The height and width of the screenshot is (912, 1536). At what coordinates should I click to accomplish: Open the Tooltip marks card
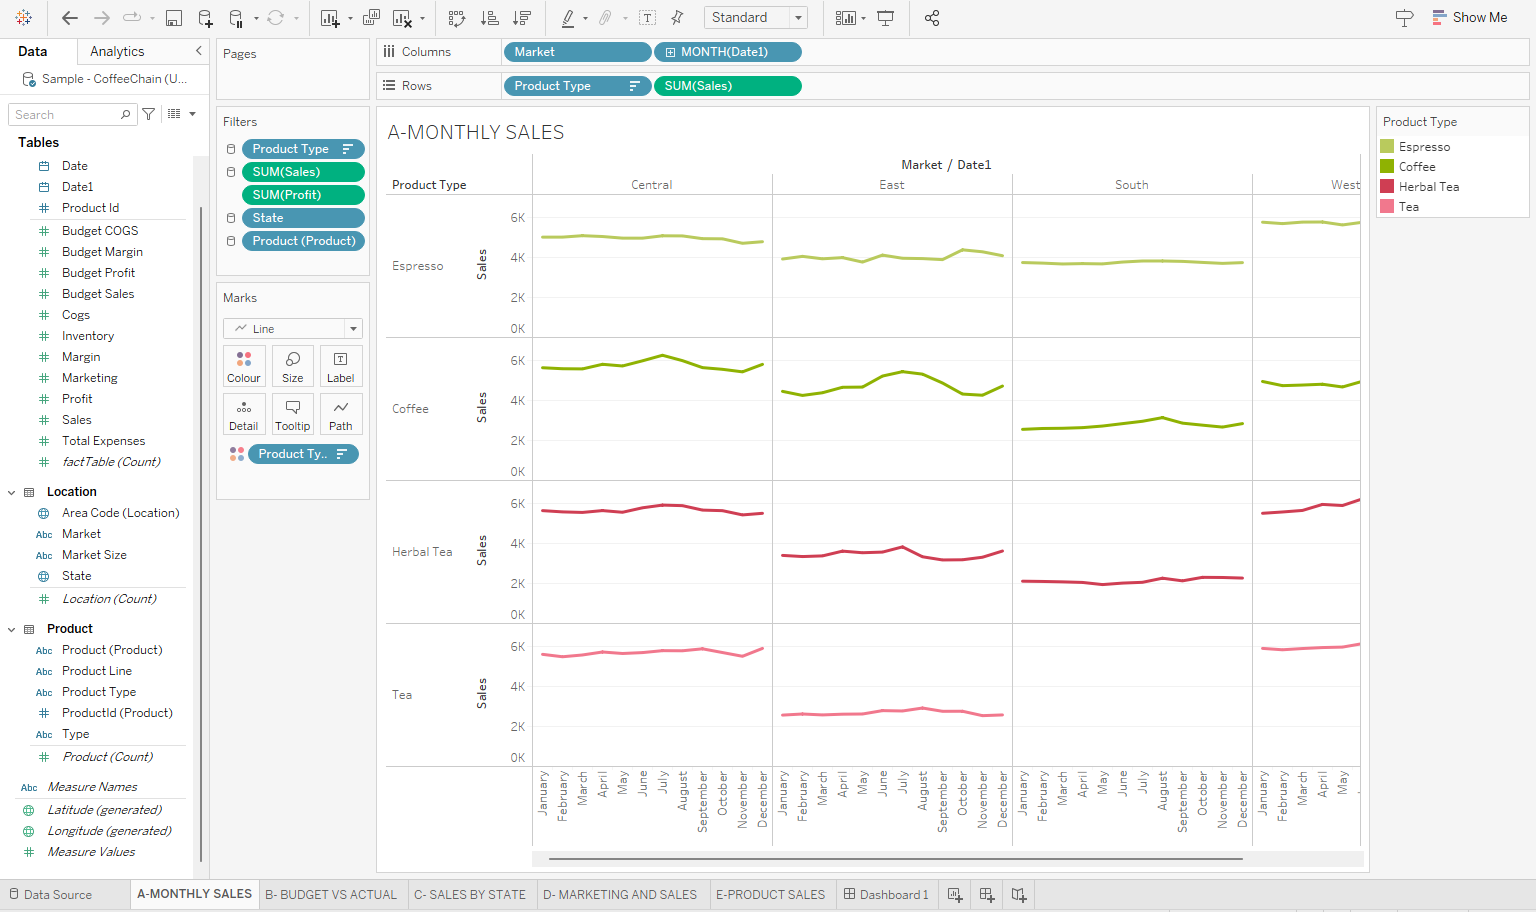point(293,414)
